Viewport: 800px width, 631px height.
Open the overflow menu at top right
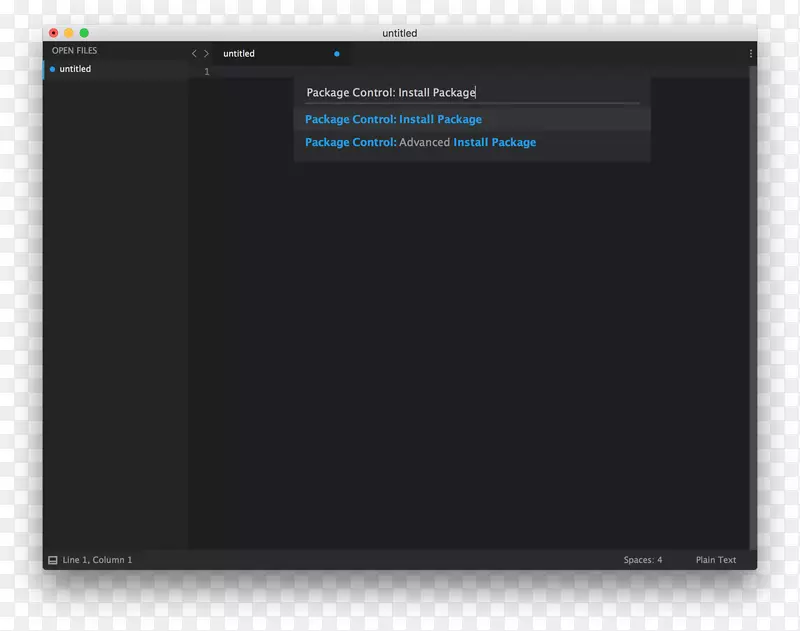[x=751, y=53]
